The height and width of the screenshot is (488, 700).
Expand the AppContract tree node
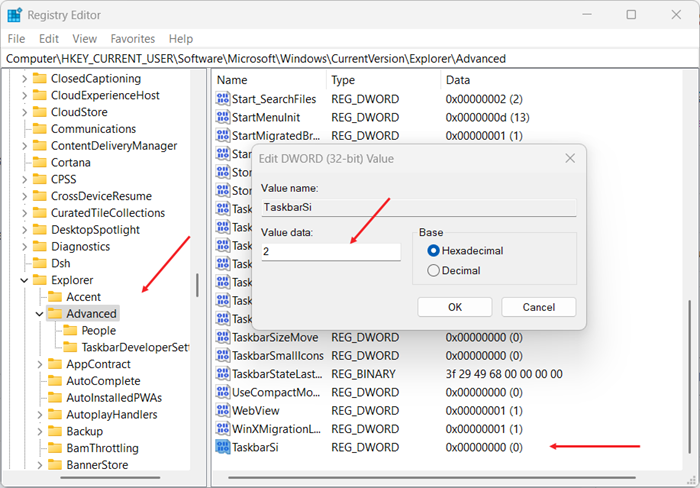pyautogui.click(x=40, y=364)
